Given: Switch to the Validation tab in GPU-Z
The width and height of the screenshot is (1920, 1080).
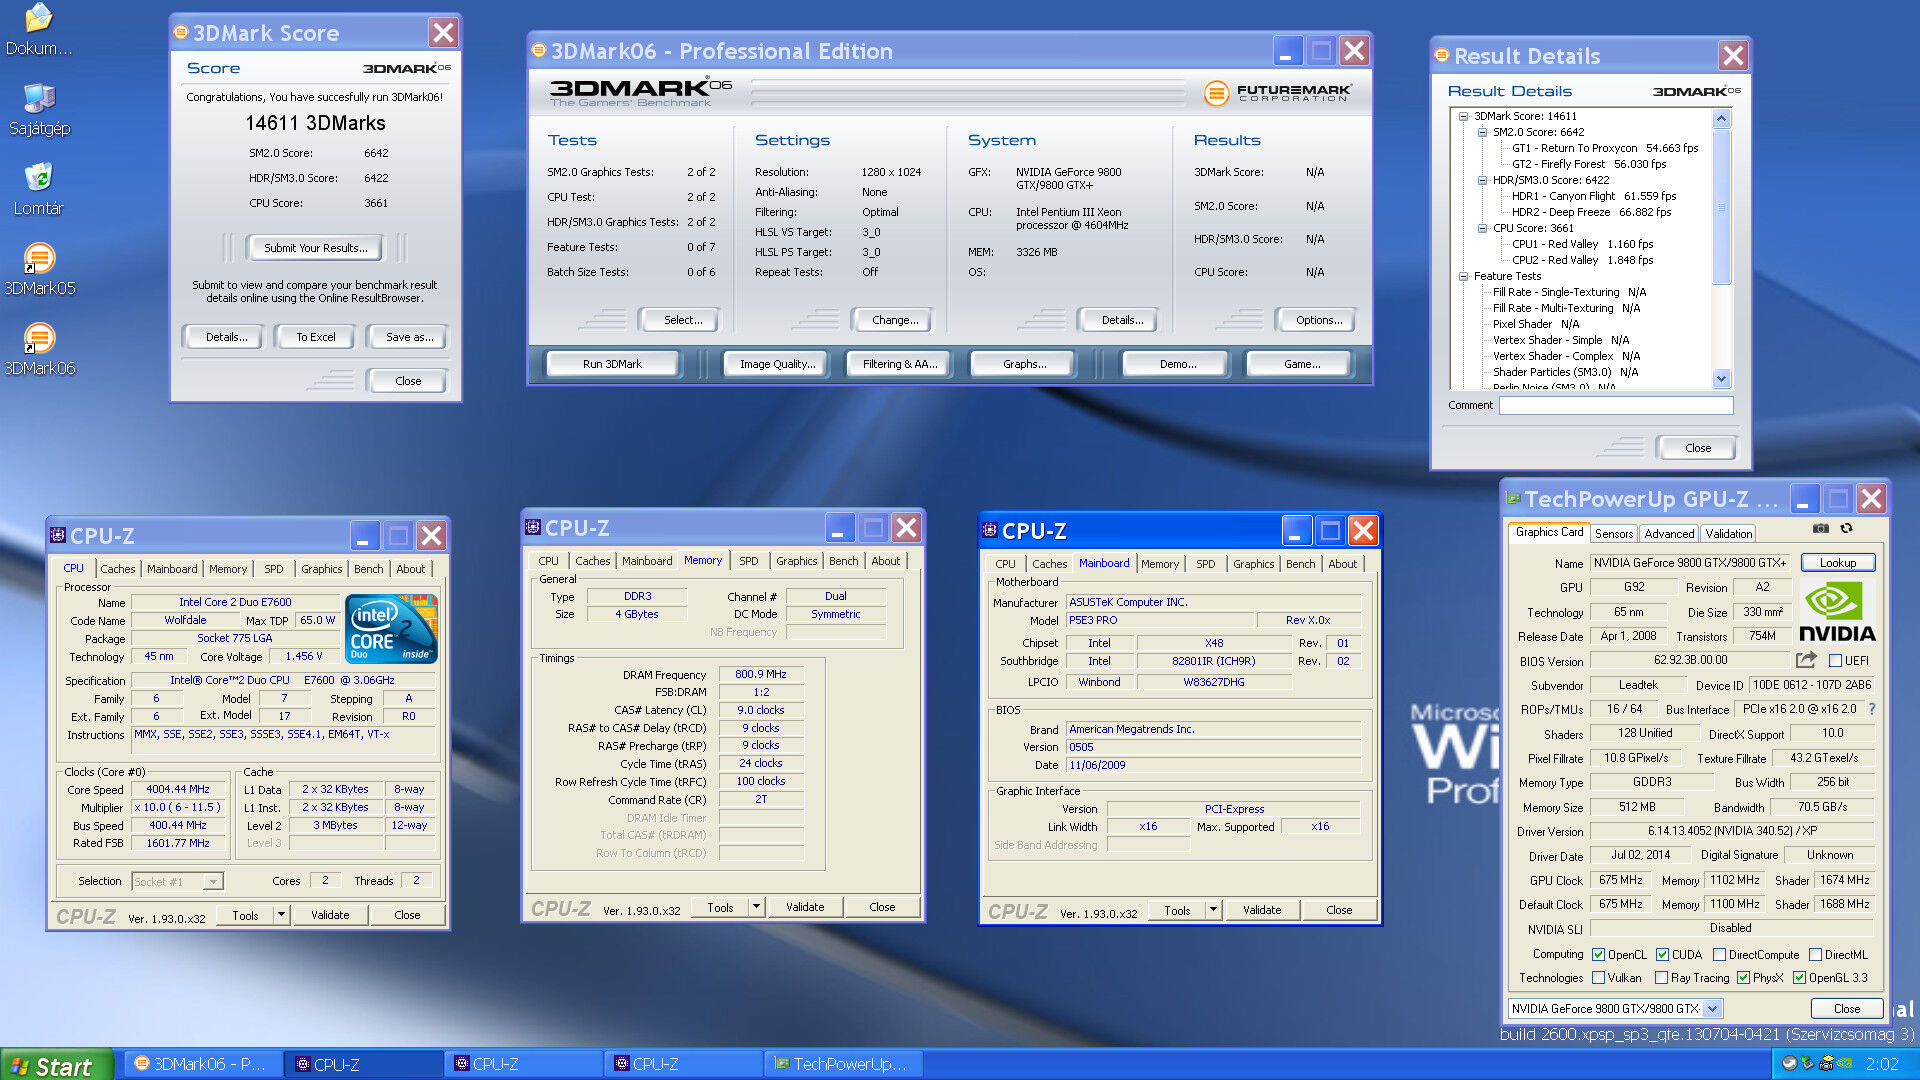Looking at the screenshot, I should 1729,534.
